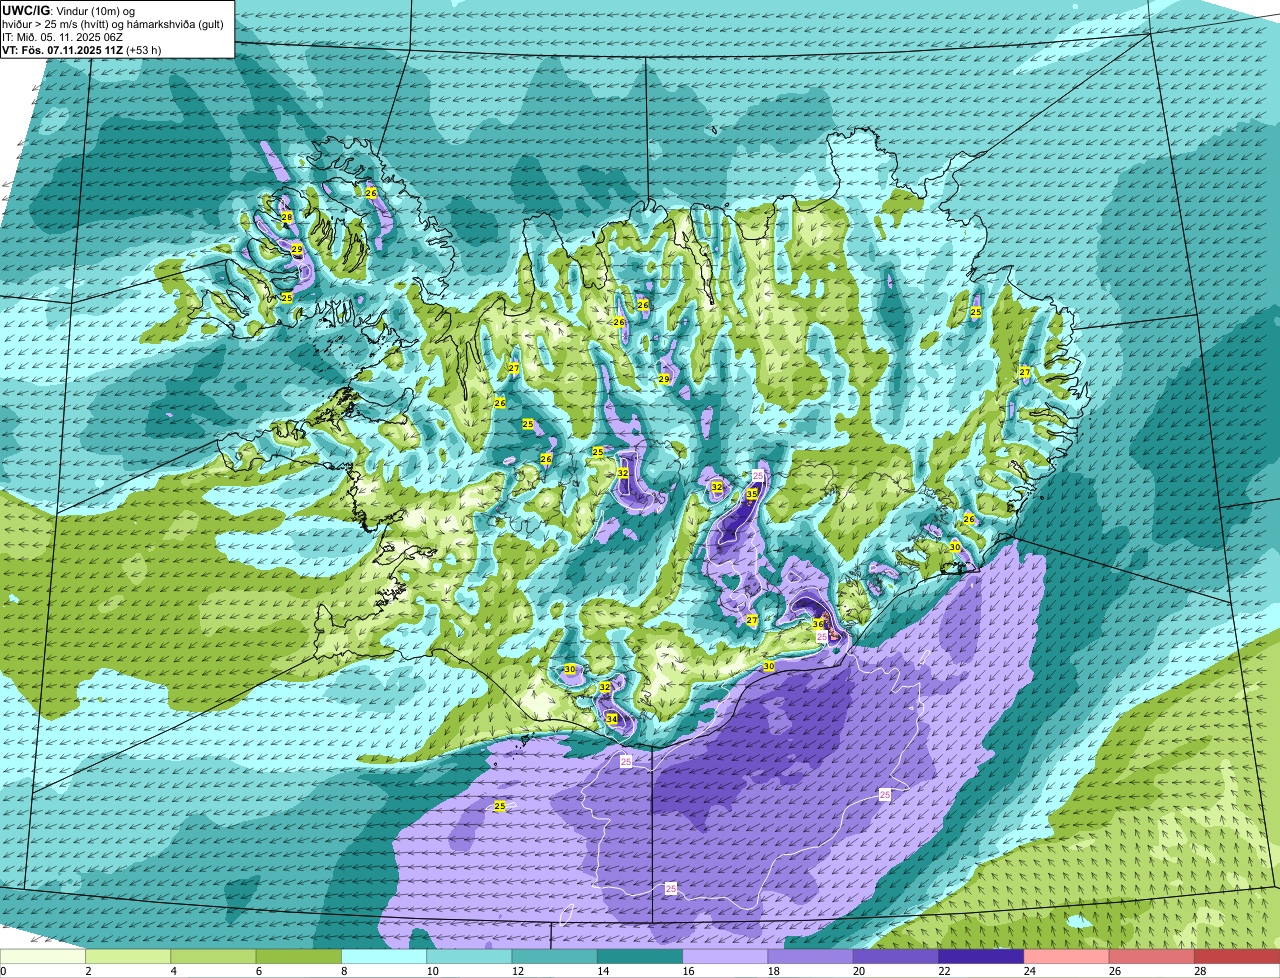This screenshot has width=1280, height=978.
Task: Select the light cyan legend swatch between 8 and 10
Action: click(384, 956)
